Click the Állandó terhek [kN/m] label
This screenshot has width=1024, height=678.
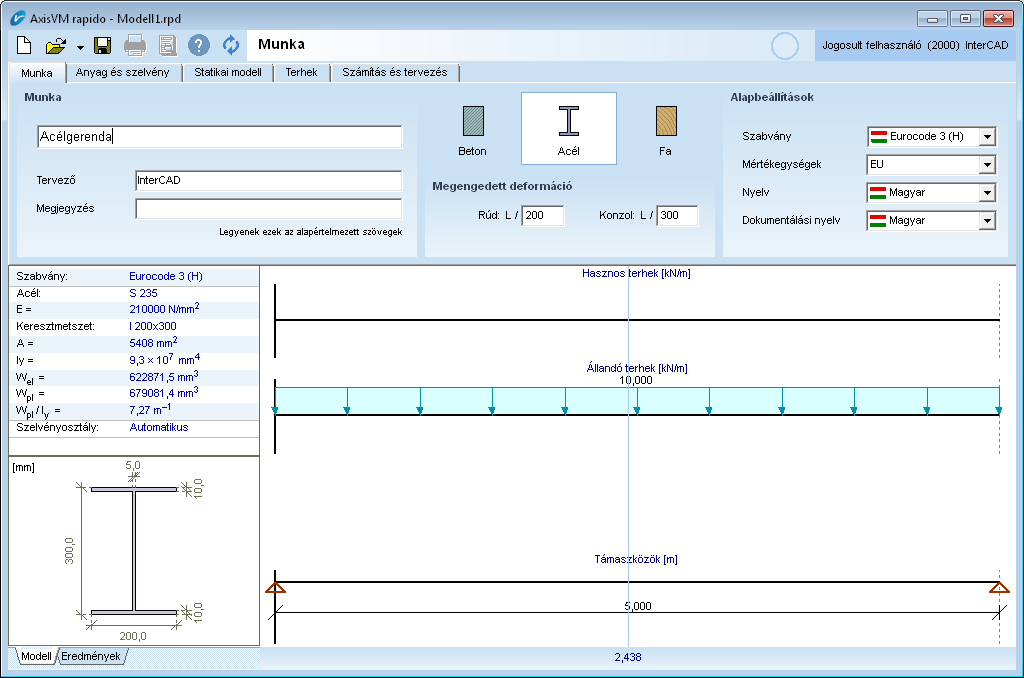pyautogui.click(x=637, y=368)
